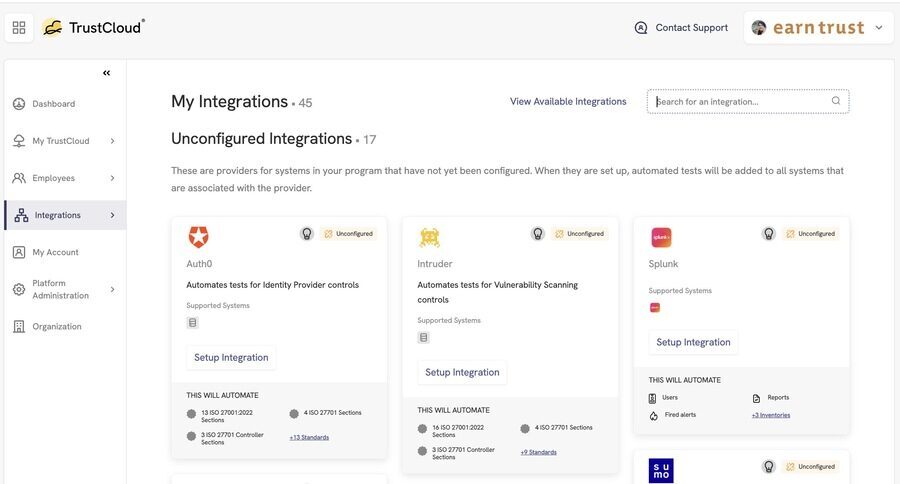Click Setup Integration for Splunk

(x=693, y=342)
